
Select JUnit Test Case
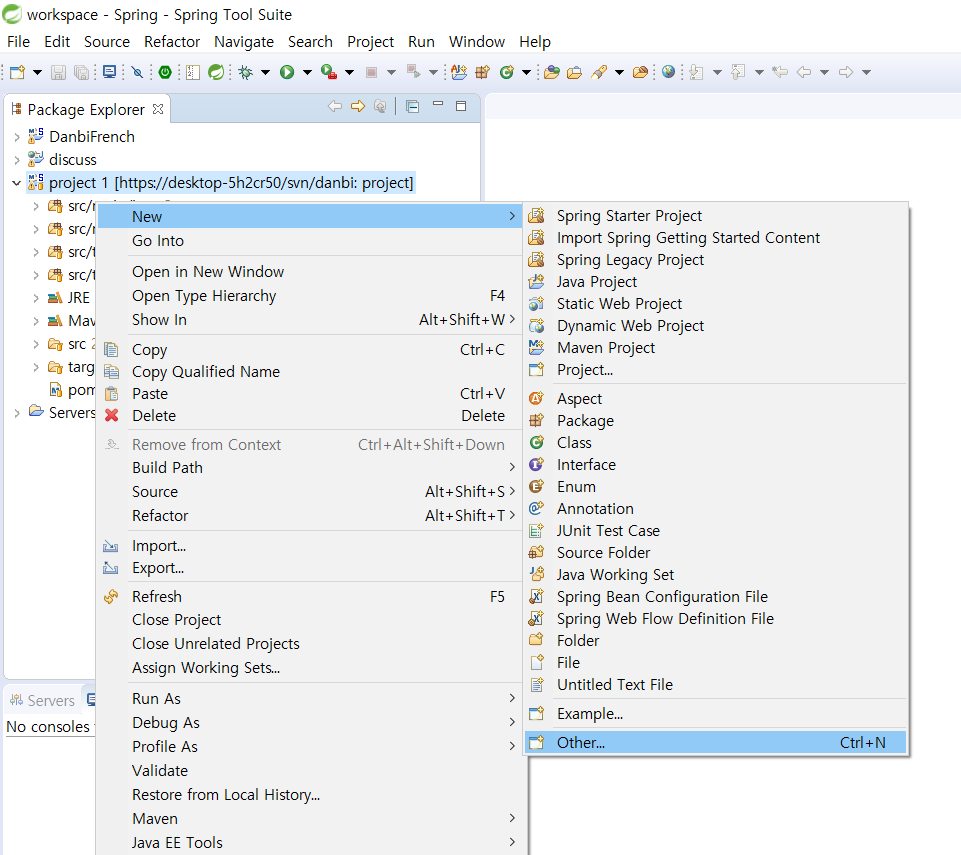click(x=715, y=531)
